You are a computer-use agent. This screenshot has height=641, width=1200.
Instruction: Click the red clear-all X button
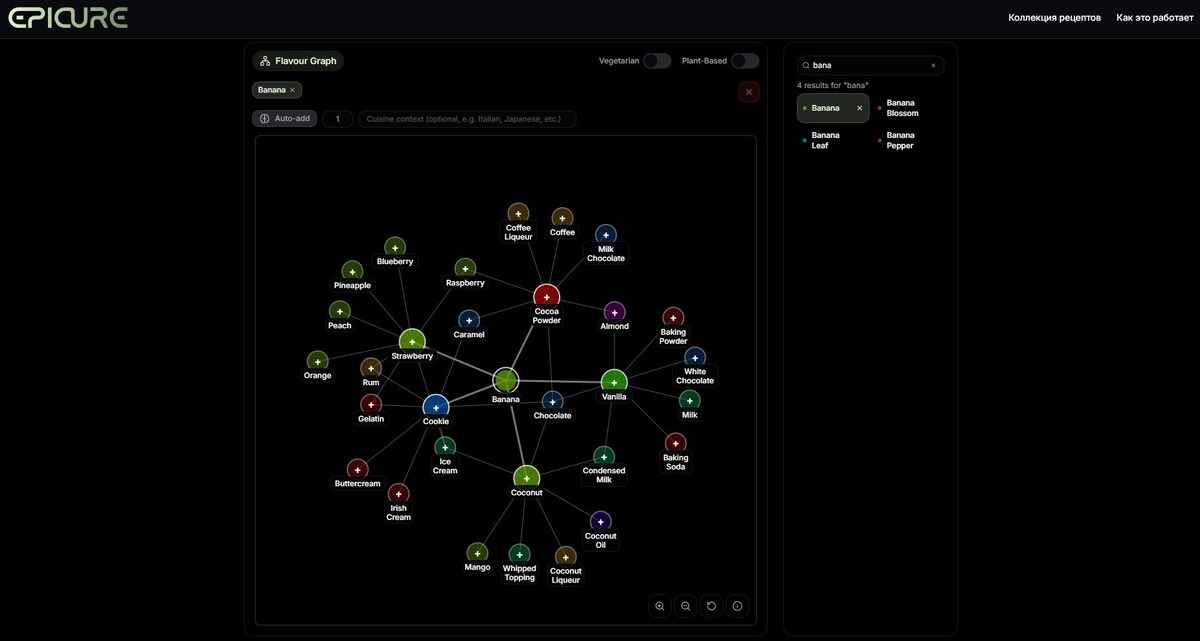[x=749, y=92]
